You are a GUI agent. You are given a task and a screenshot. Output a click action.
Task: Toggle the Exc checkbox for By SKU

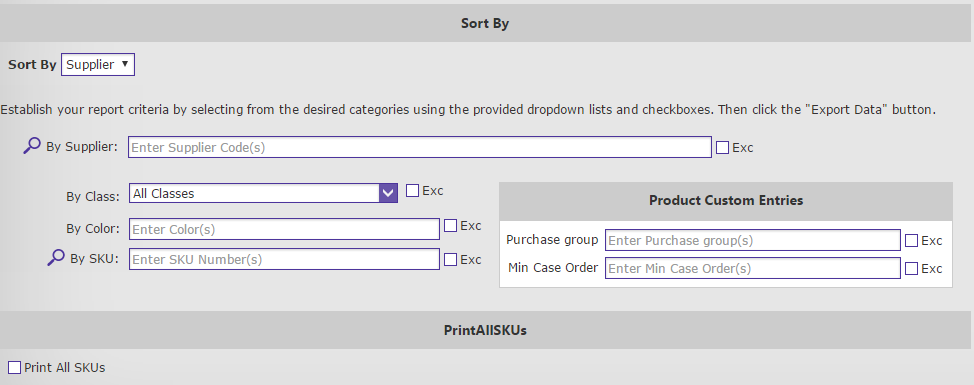coord(450,260)
